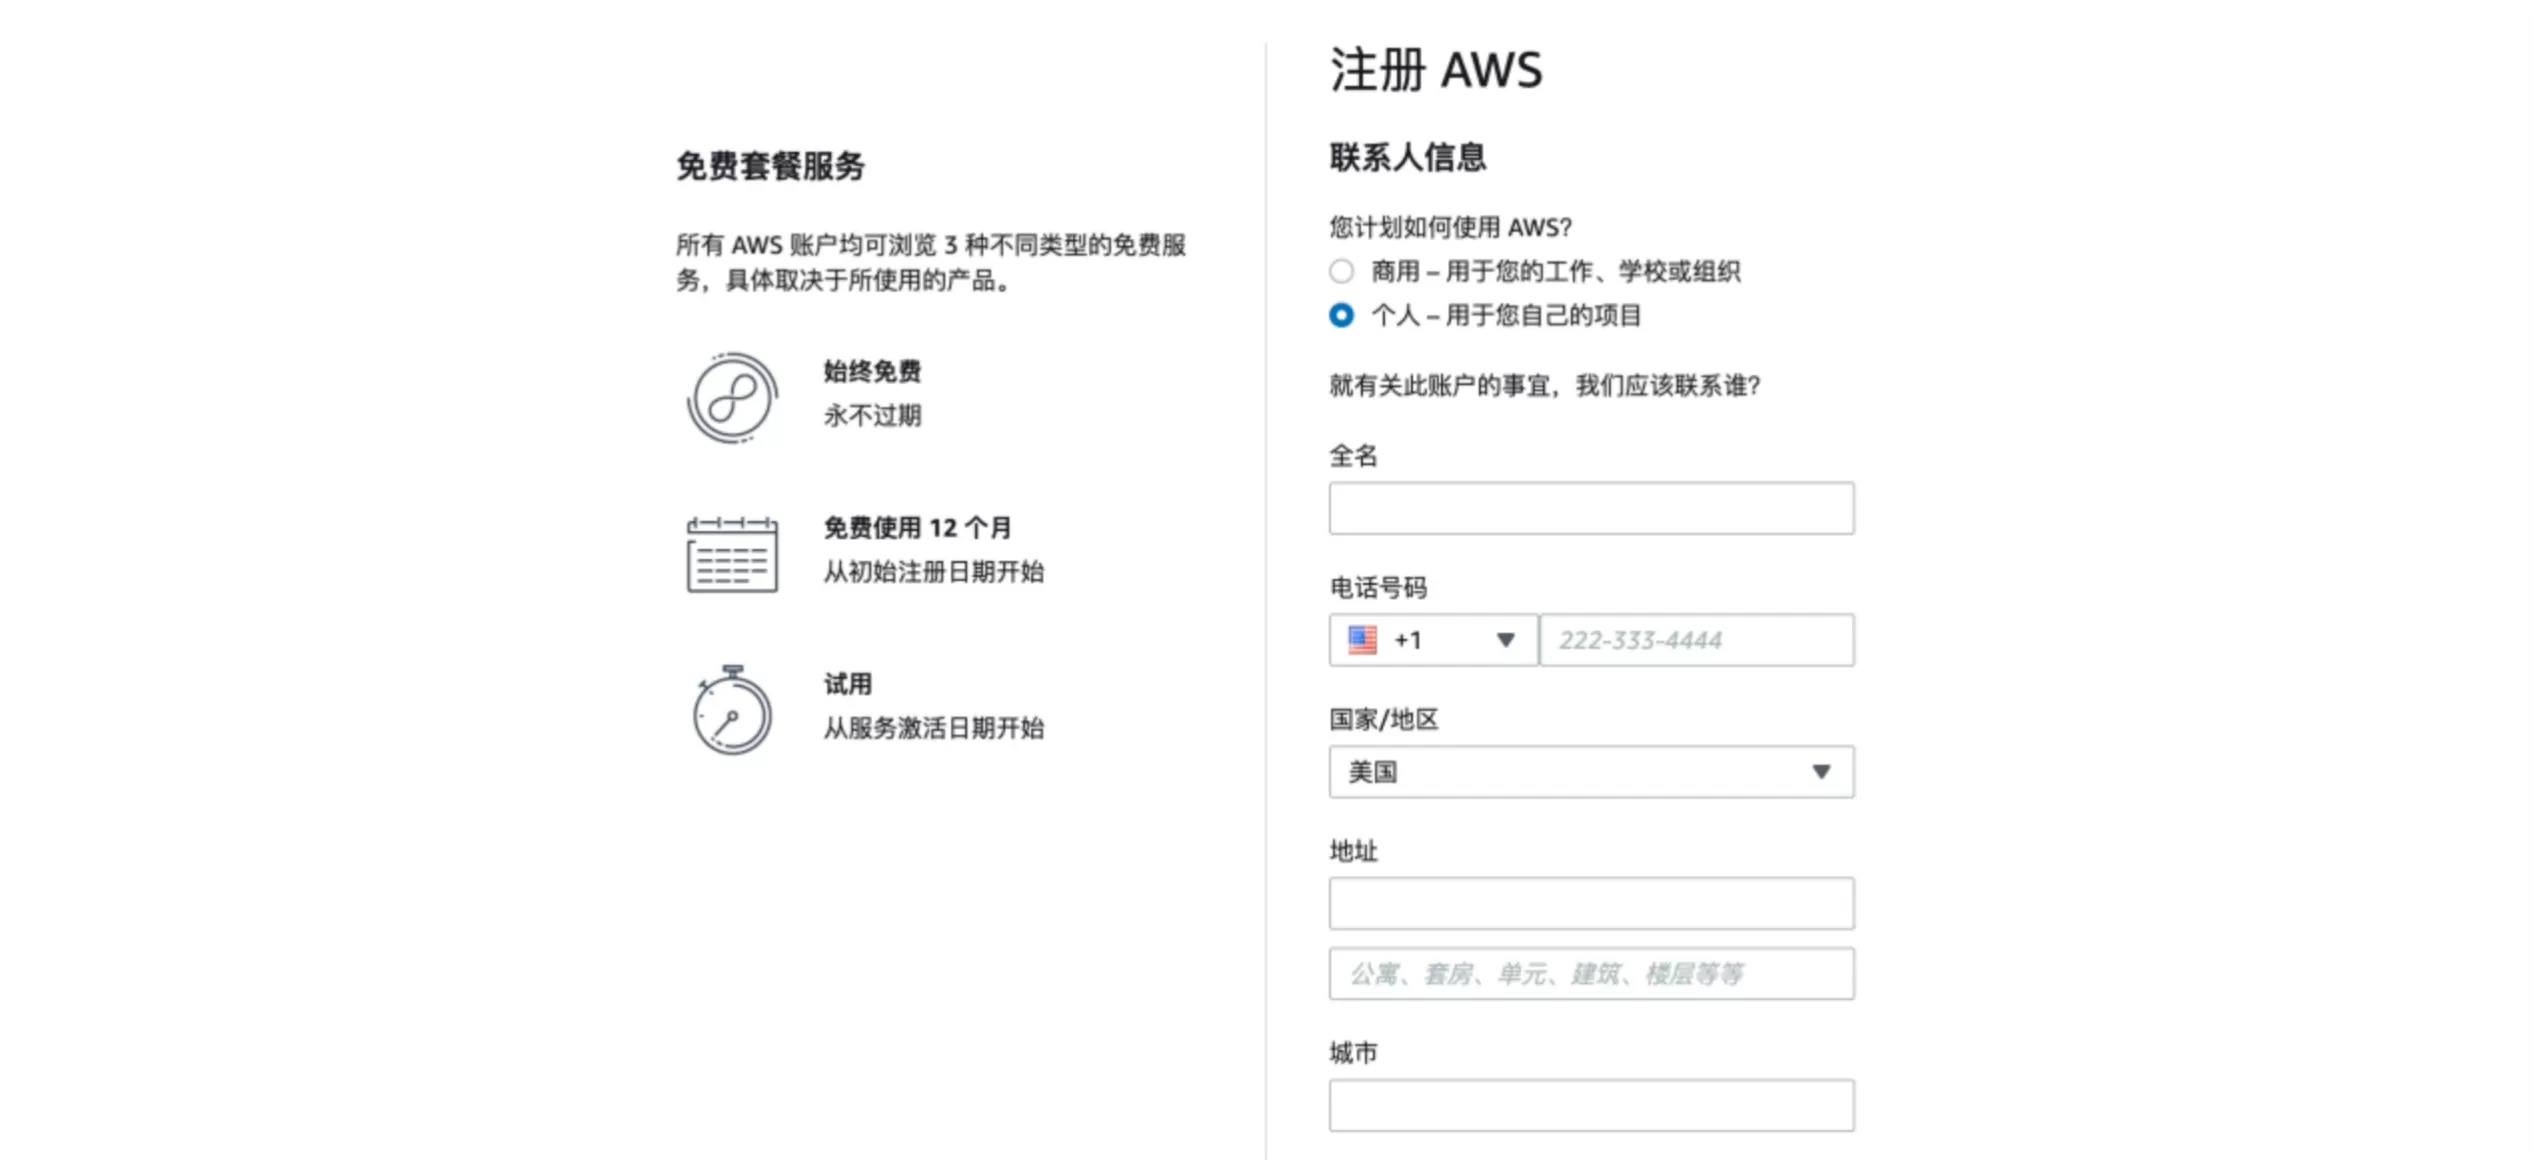Click the 试用 title text
Image resolution: width=2534 pixels, height=1166 pixels.
pyautogui.click(x=847, y=684)
